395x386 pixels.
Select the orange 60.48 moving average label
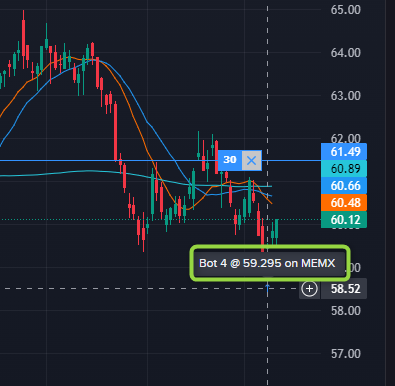click(x=344, y=203)
